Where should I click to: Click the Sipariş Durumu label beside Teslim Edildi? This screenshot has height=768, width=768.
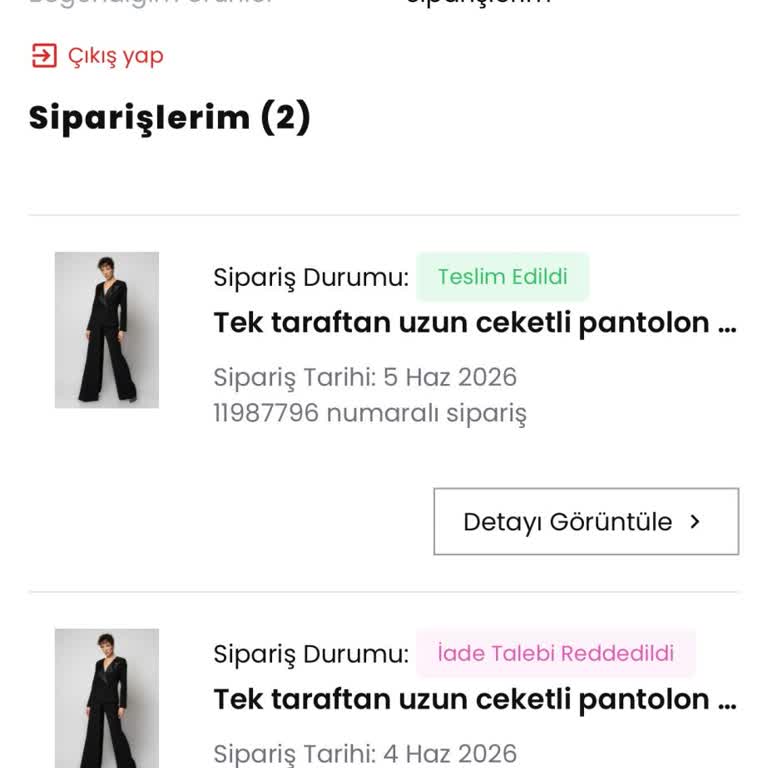click(311, 278)
